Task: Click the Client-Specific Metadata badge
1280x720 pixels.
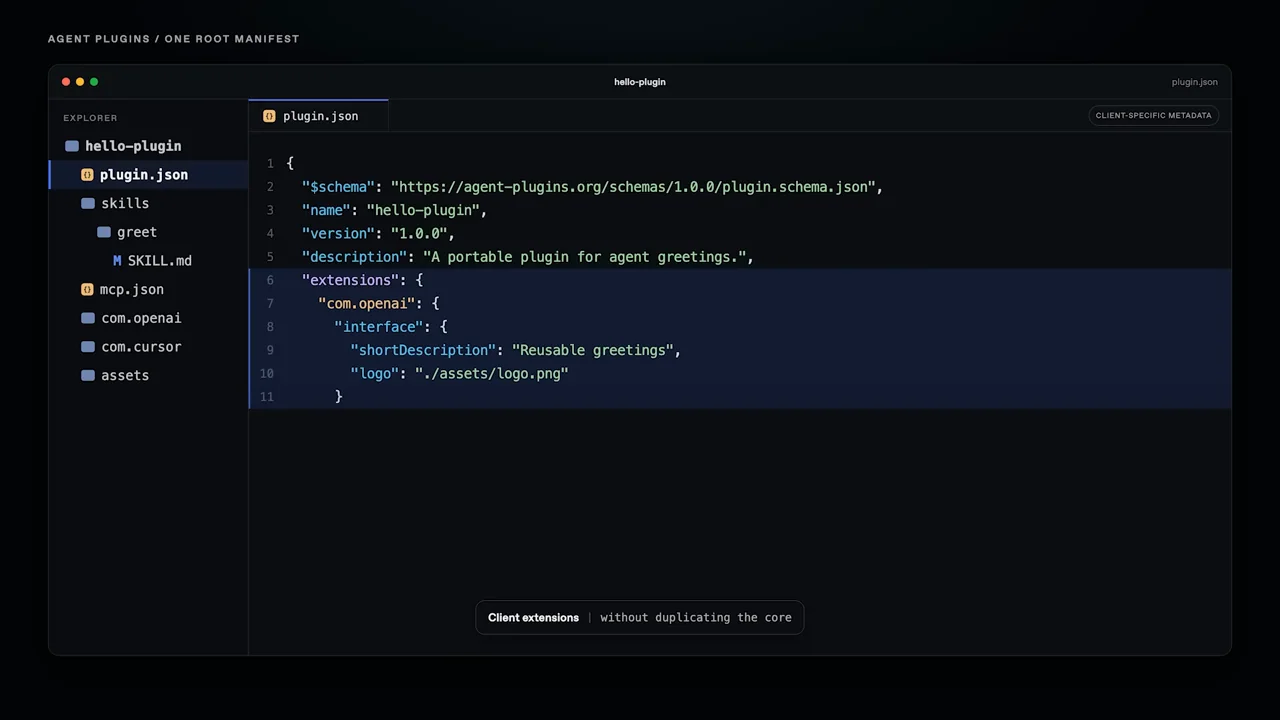Action: point(1153,115)
